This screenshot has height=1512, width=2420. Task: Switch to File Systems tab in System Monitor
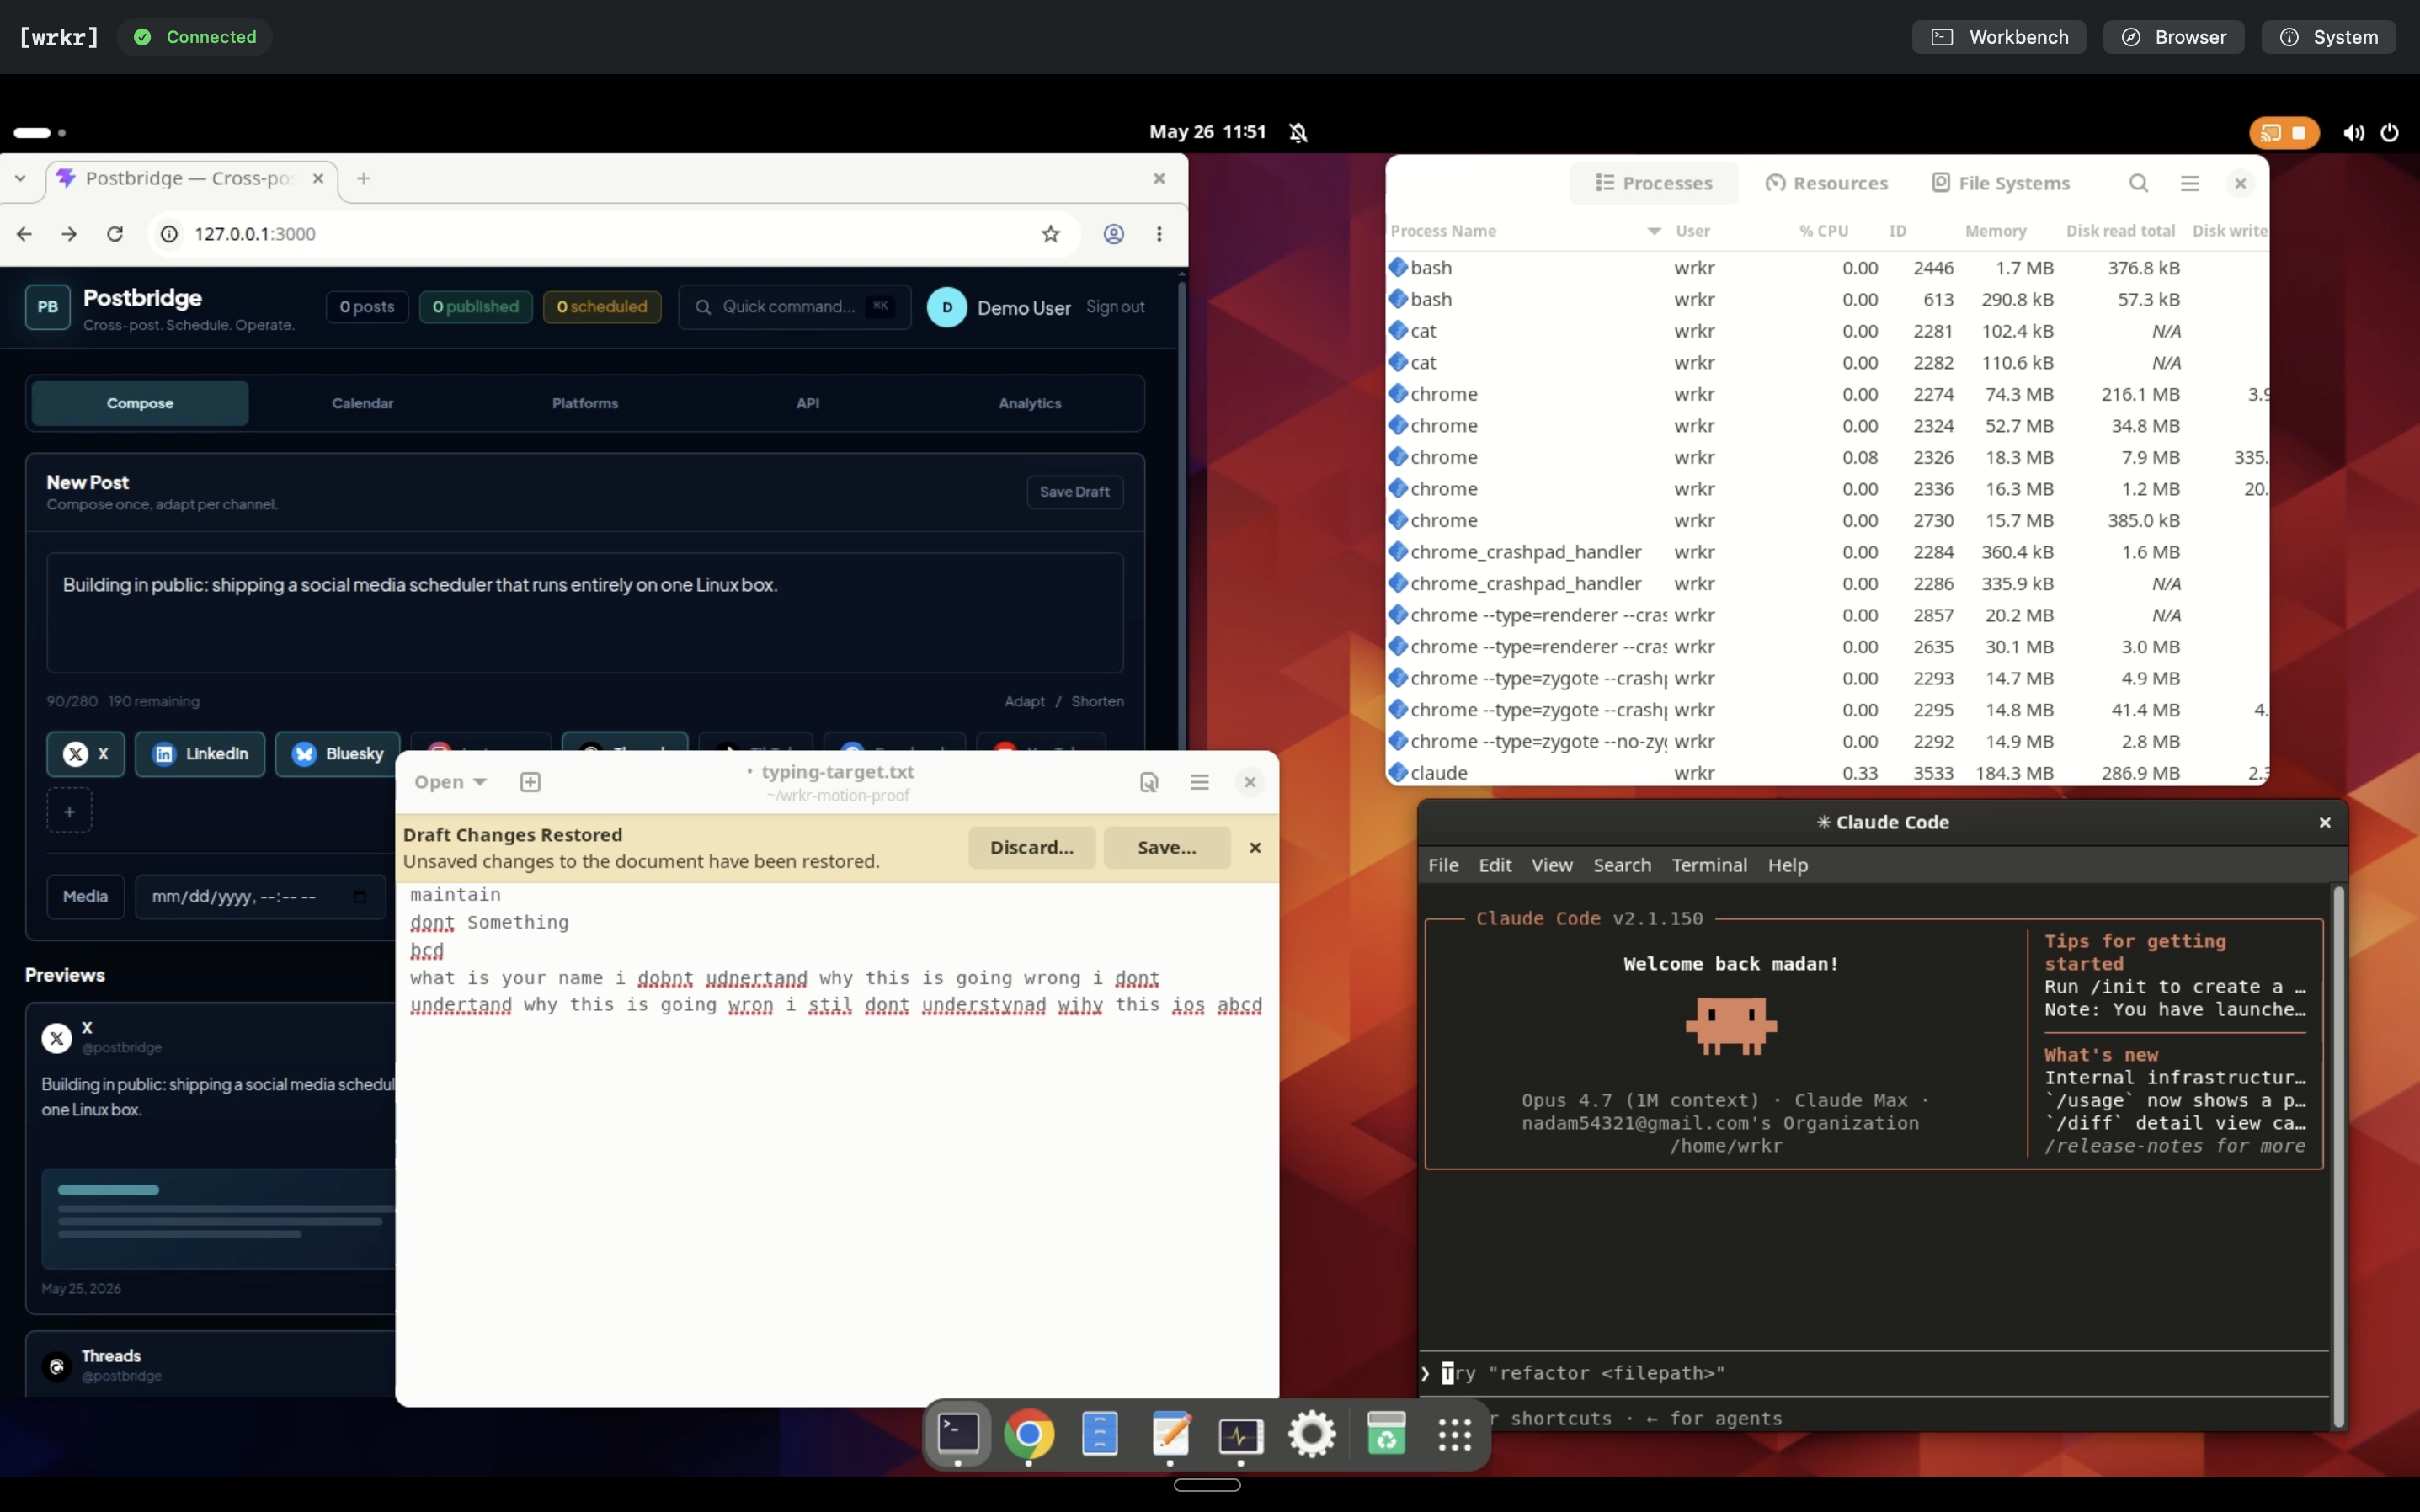2000,183
